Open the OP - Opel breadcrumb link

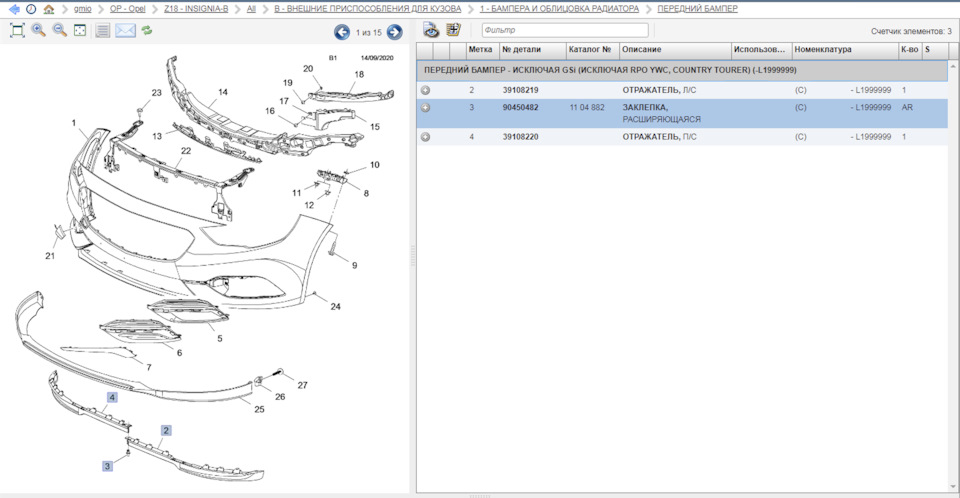[x=133, y=9]
